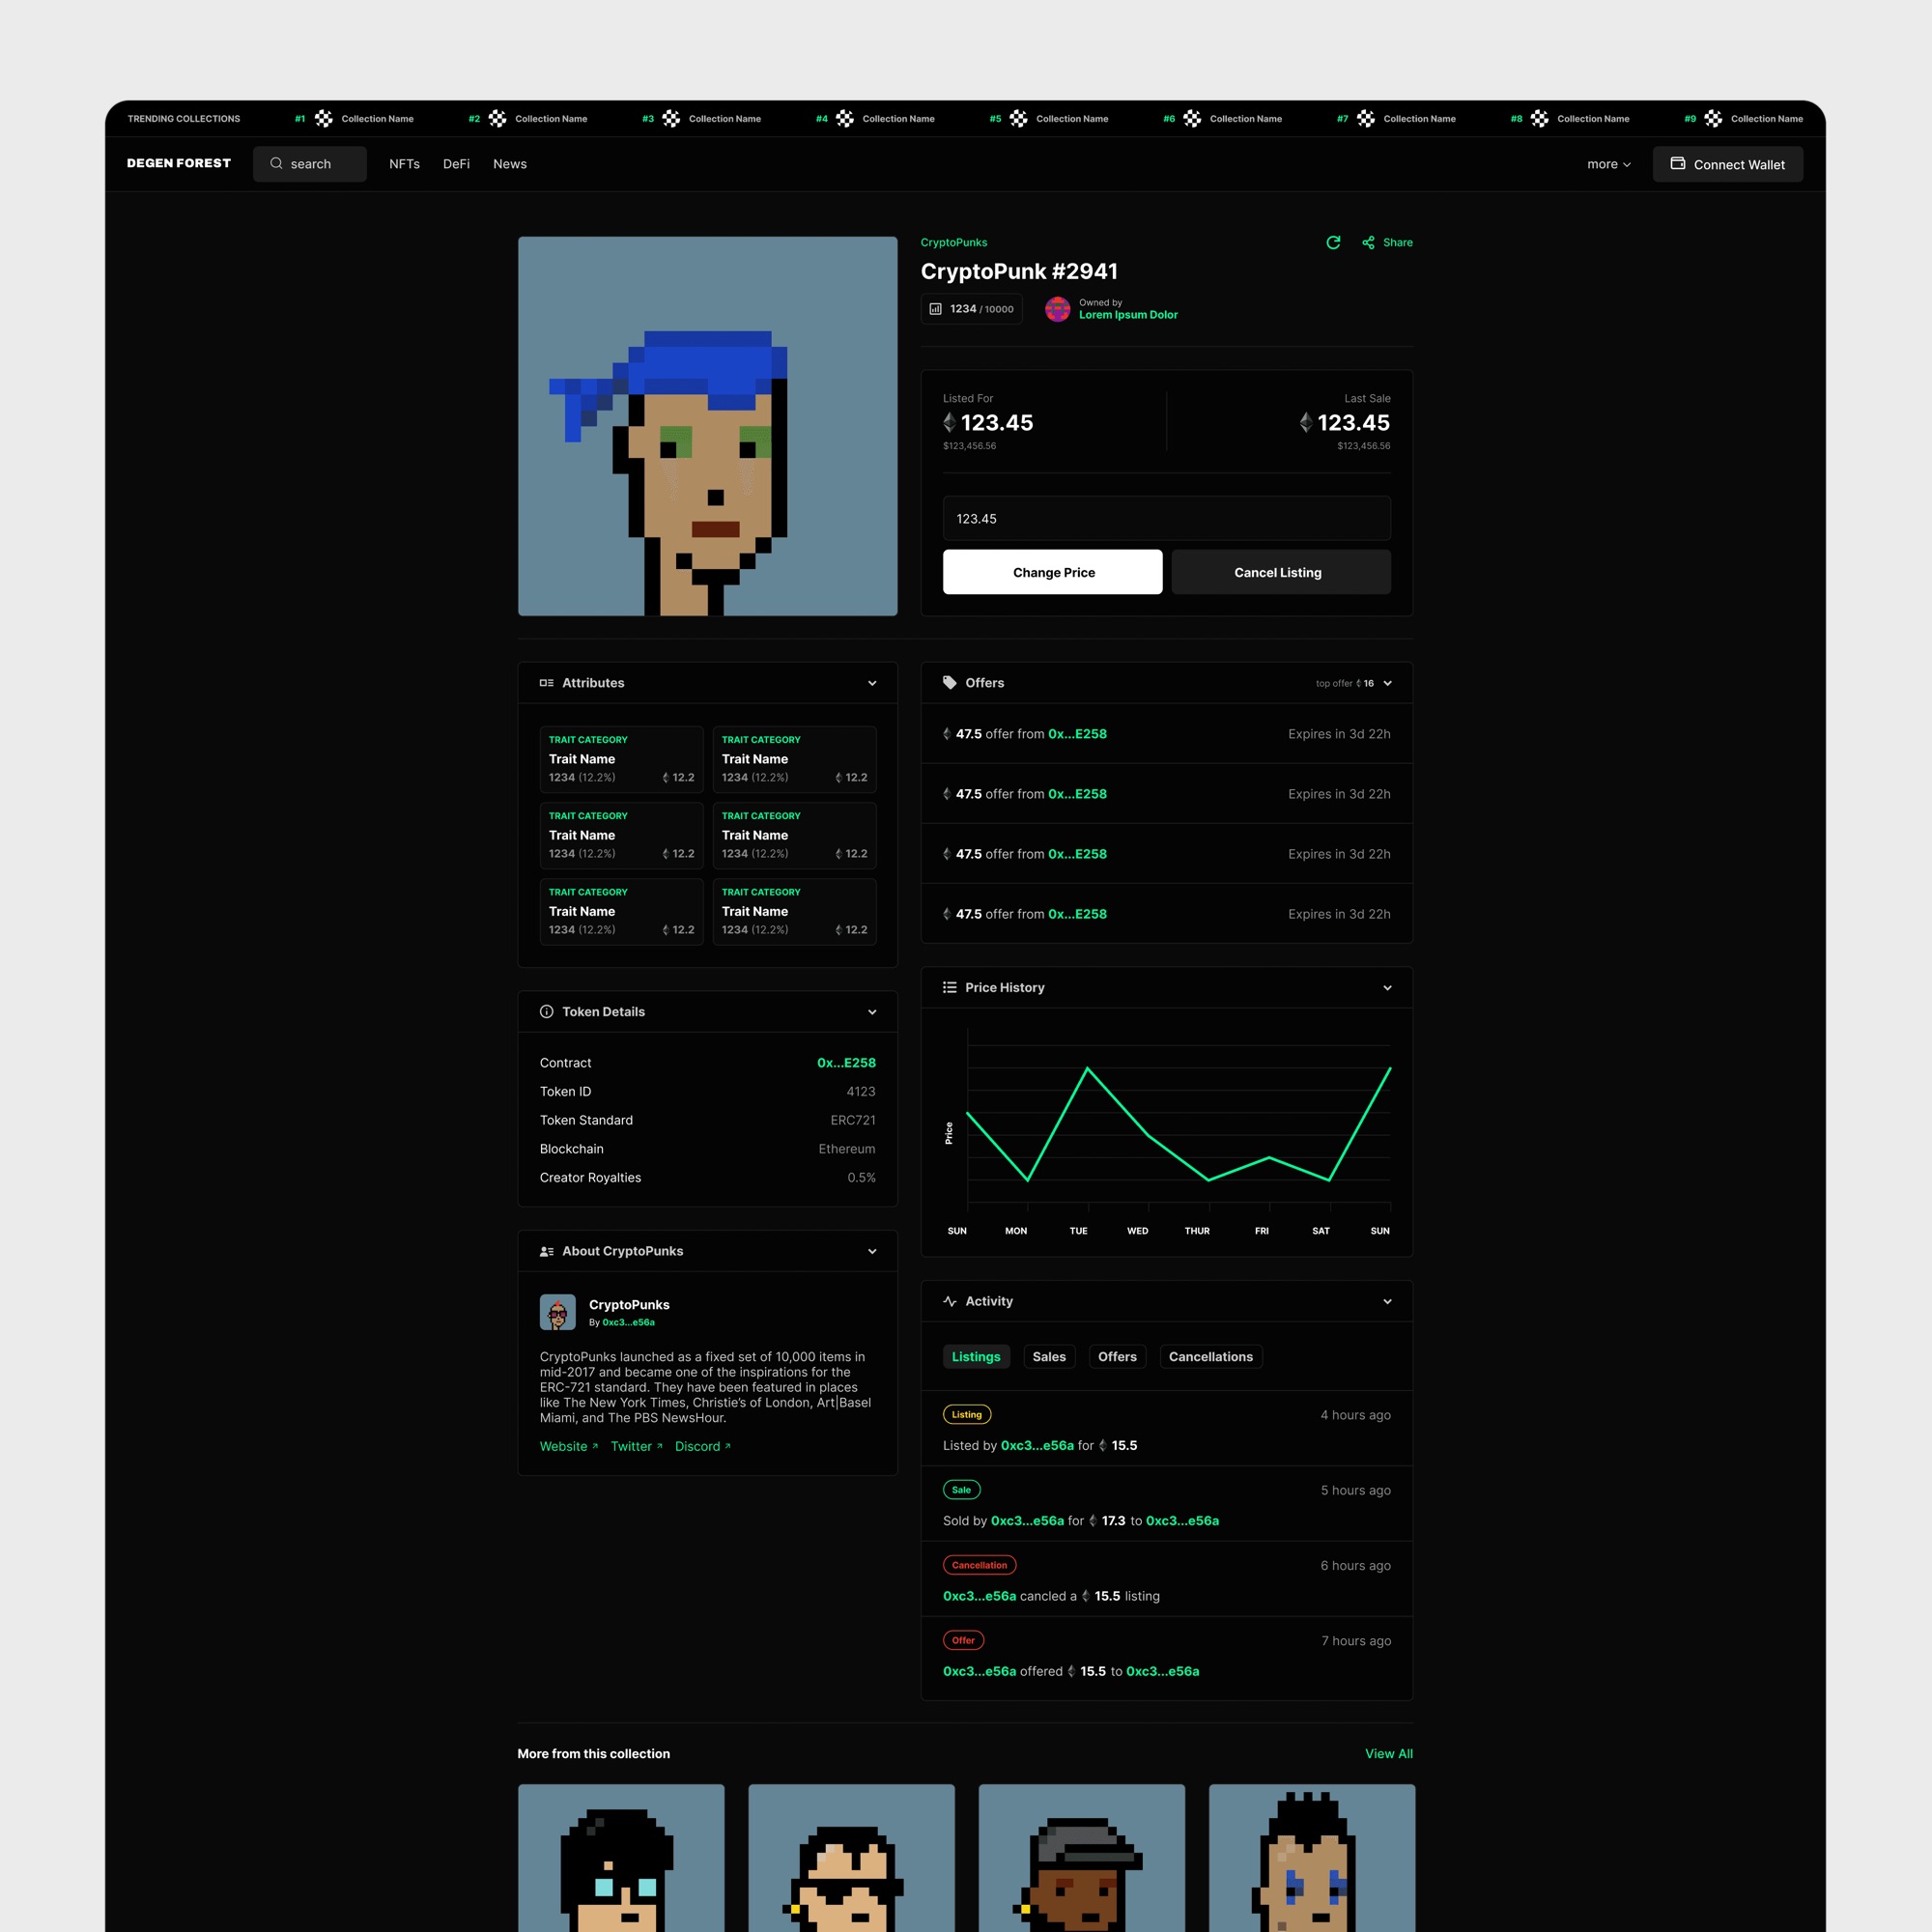Click the Cancel Listing button
This screenshot has width=1932, height=1932.
pyautogui.click(x=1281, y=572)
